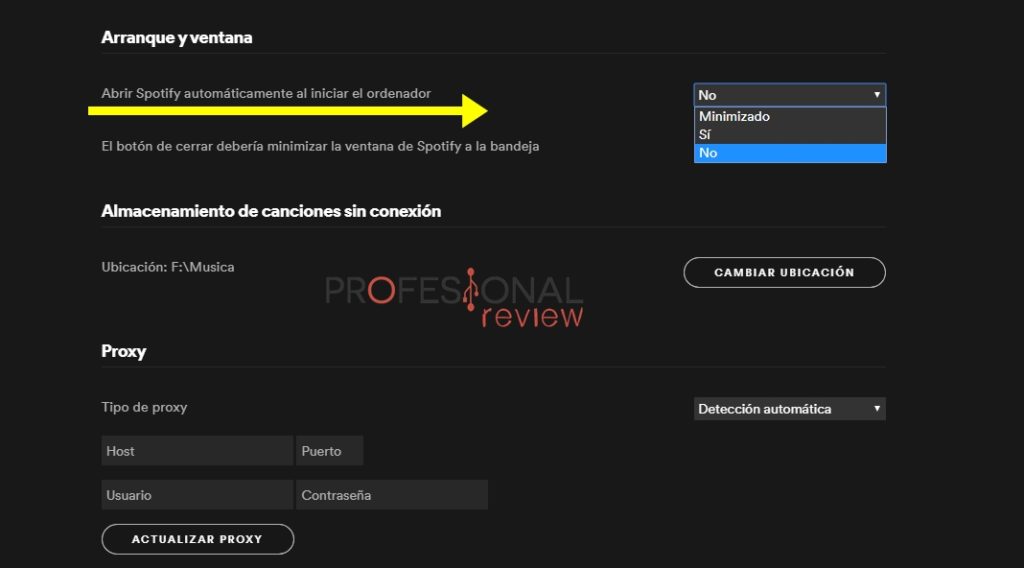Click the Cambiar Ubicación button
1024x568 pixels.
pyautogui.click(x=784, y=272)
